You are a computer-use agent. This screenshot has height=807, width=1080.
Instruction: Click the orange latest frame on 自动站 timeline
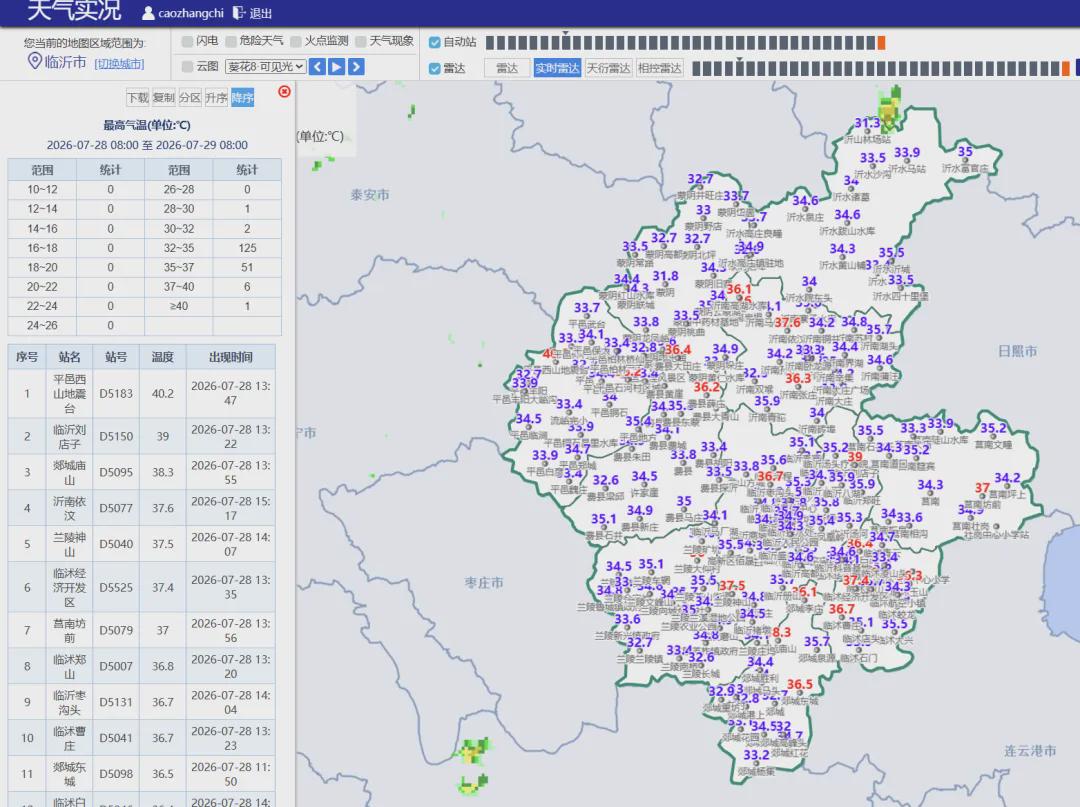[x=881, y=43]
